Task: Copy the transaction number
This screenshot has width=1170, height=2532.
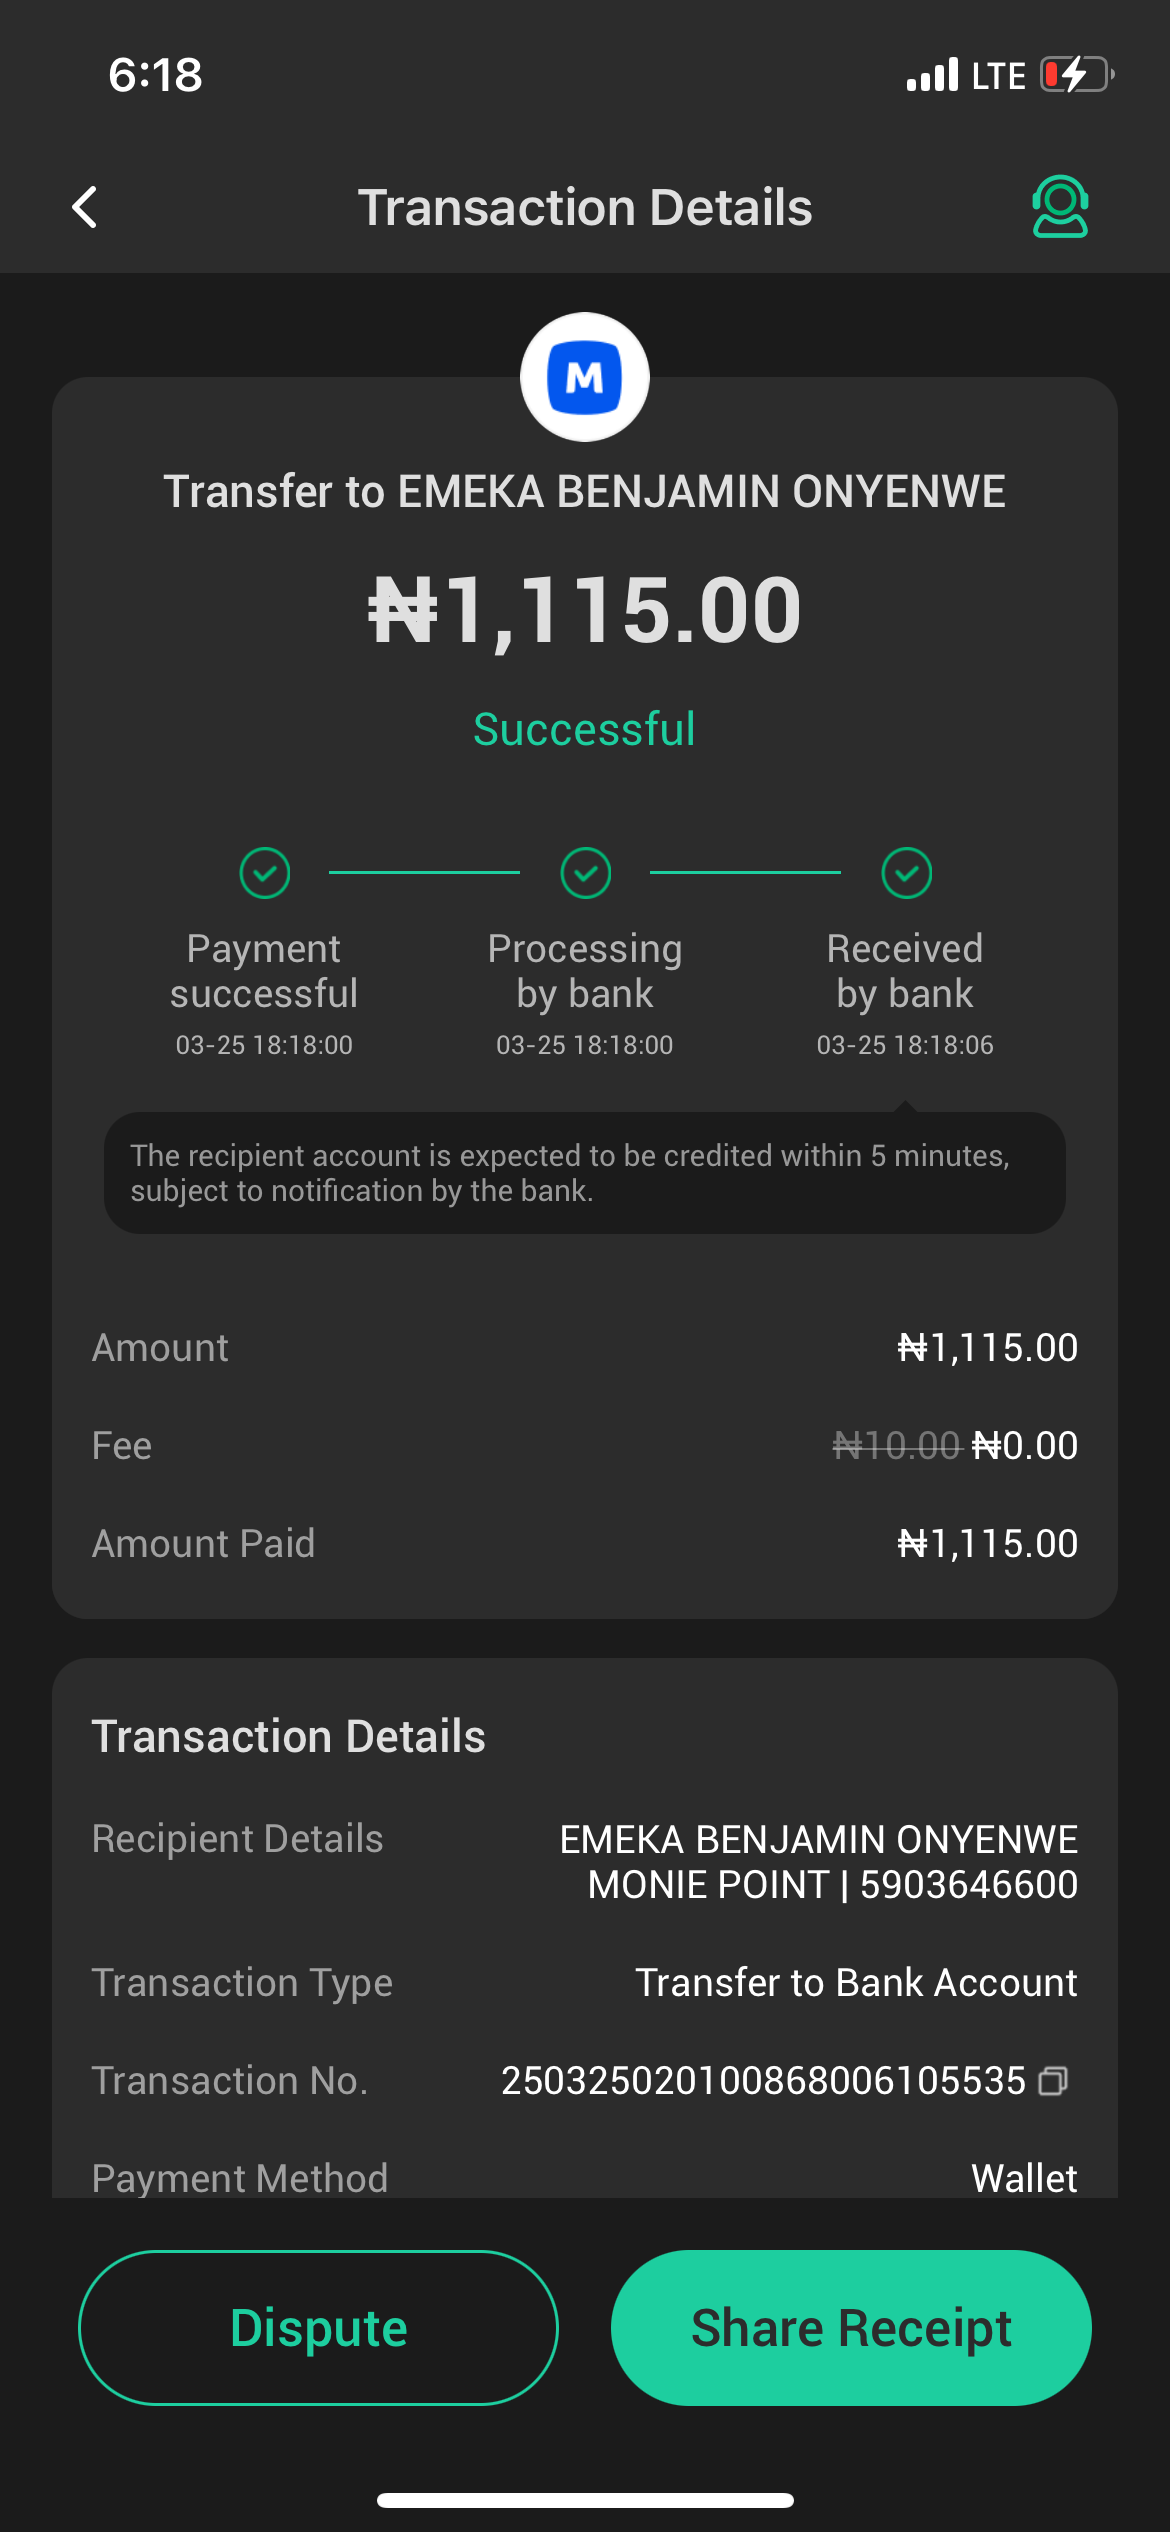Action: click(1053, 2081)
